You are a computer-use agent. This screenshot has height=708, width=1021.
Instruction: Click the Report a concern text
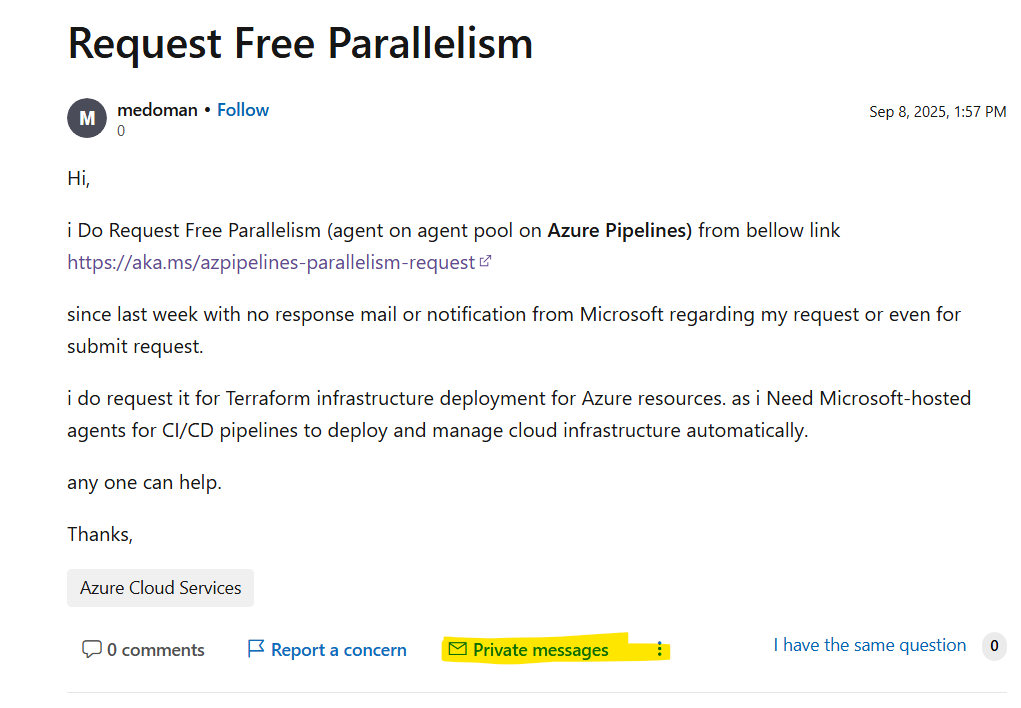coord(338,650)
